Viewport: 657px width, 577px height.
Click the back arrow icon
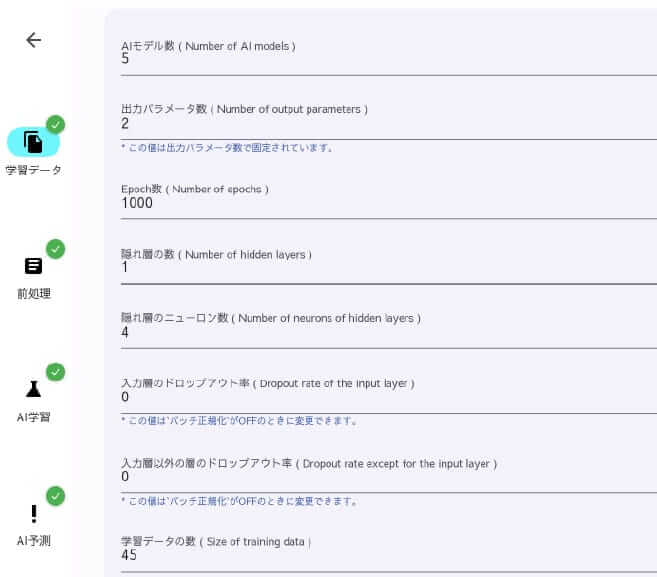pyautogui.click(x=34, y=40)
